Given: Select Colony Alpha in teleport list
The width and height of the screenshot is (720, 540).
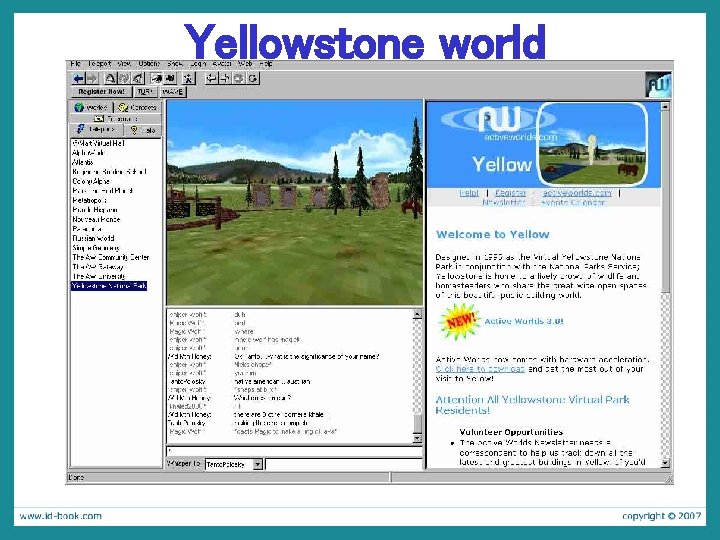Looking at the screenshot, I should tap(91, 181).
